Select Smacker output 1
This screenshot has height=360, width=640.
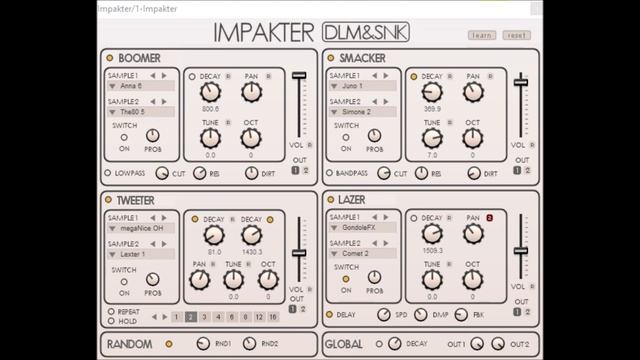tap(517, 171)
